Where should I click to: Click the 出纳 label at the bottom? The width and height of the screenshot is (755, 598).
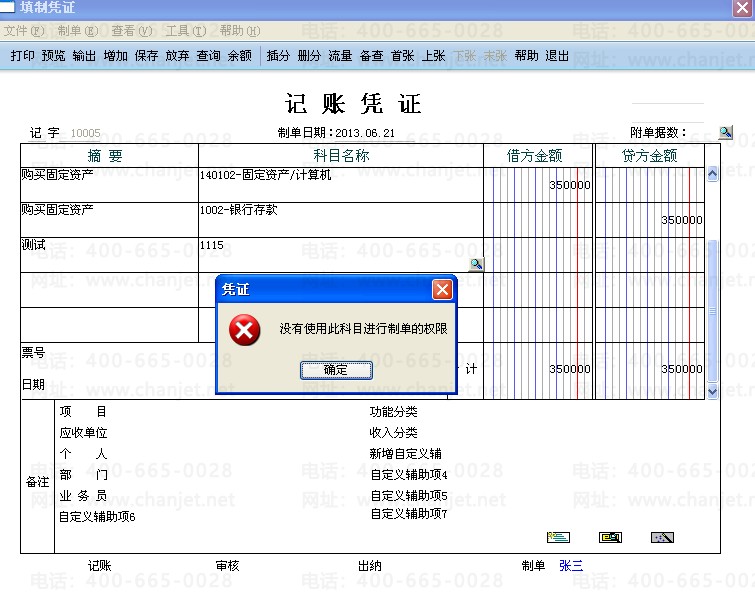[370, 566]
